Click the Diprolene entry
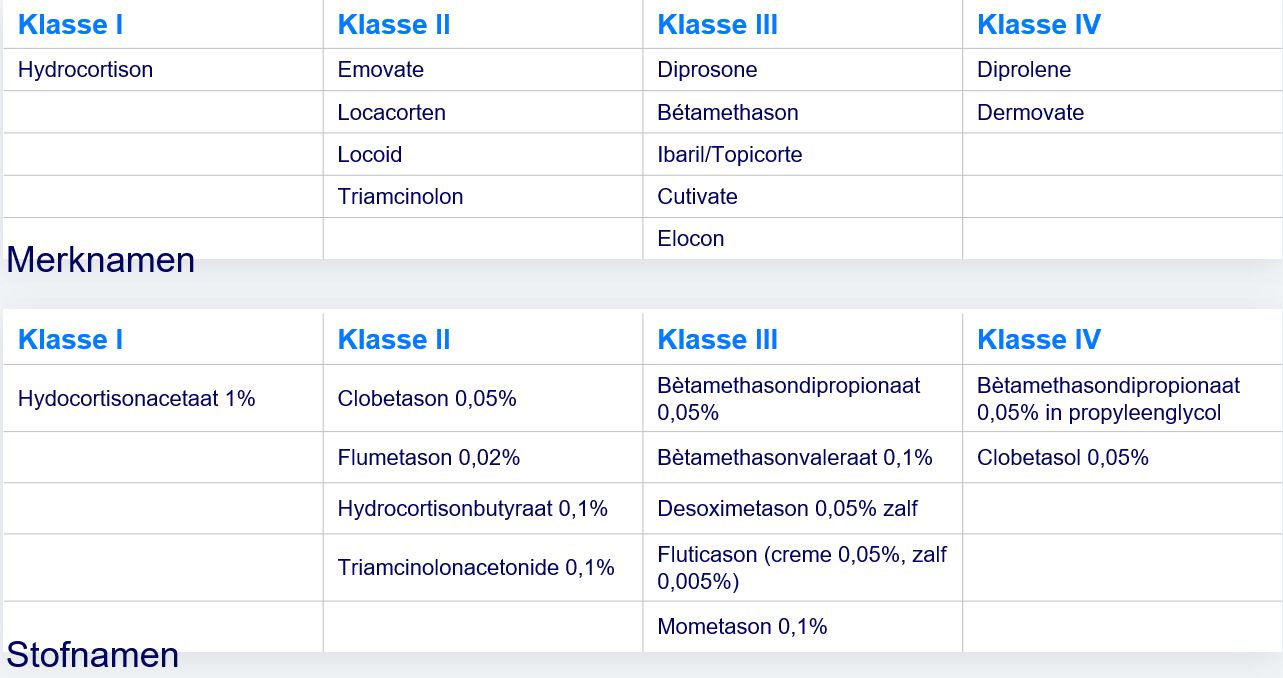 click(1024, 70)
